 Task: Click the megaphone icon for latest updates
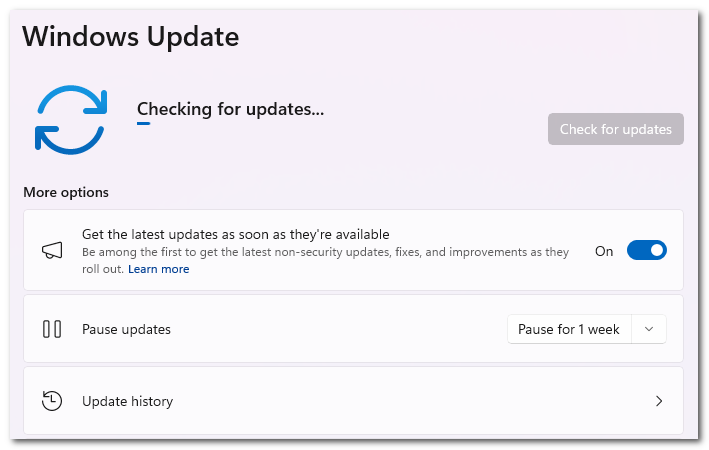click(x=52, y=251)
